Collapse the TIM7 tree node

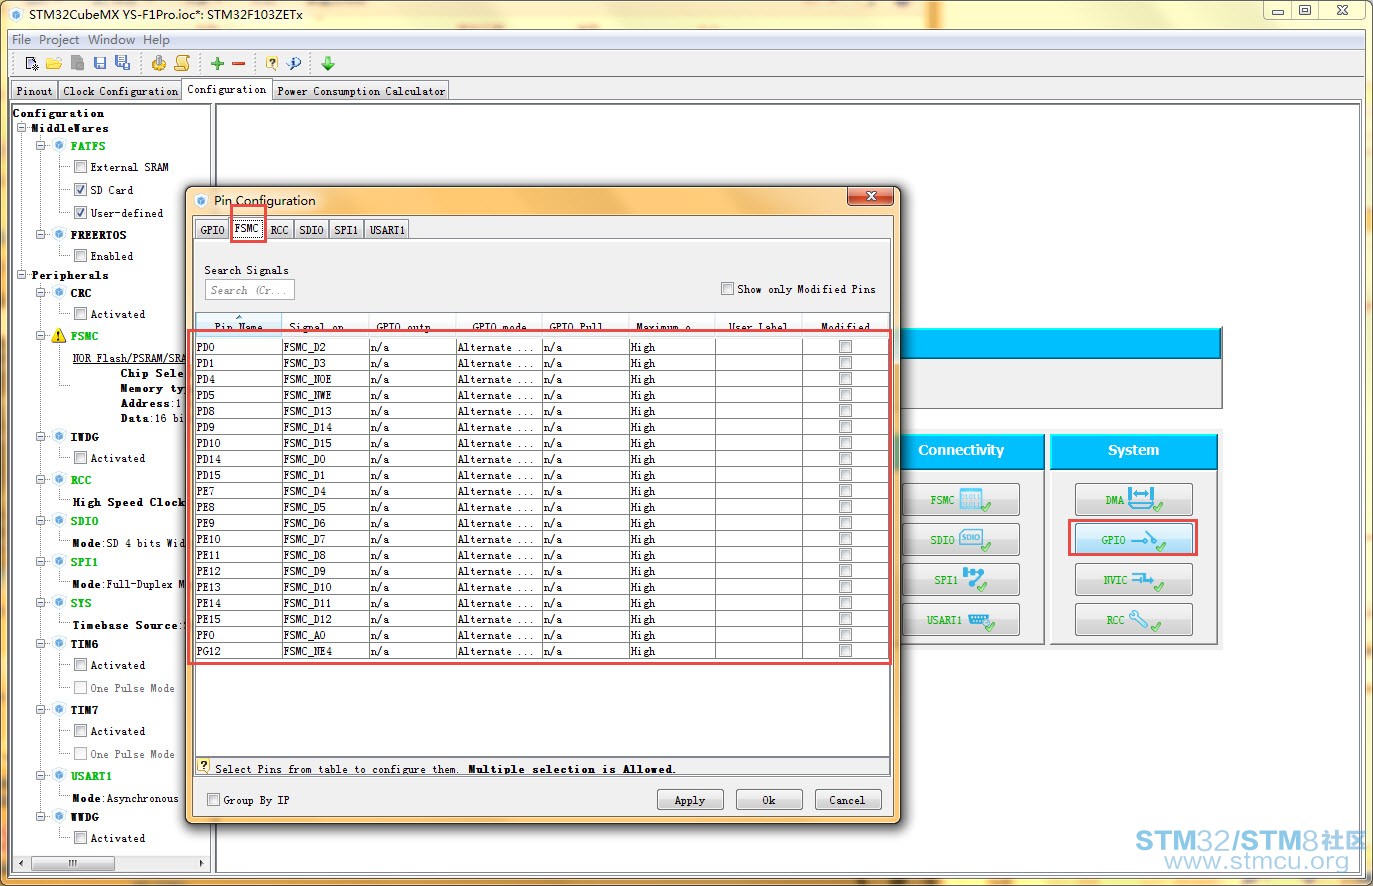tap(41, 710)
